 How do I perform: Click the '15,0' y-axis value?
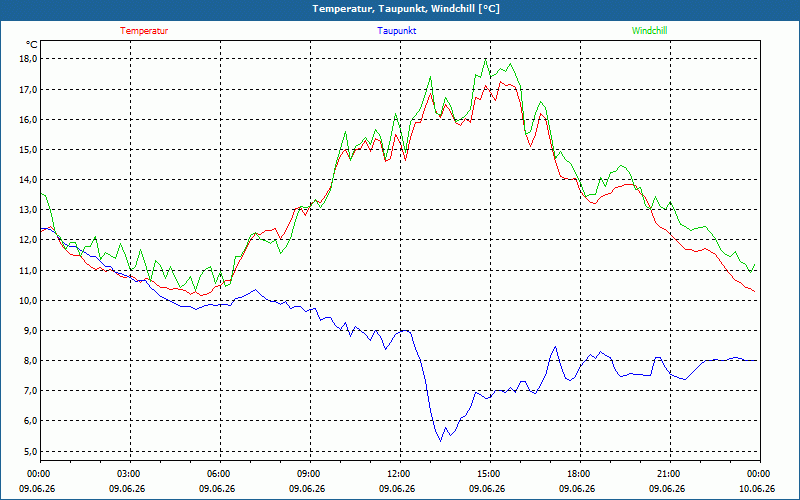click(29, 149)
